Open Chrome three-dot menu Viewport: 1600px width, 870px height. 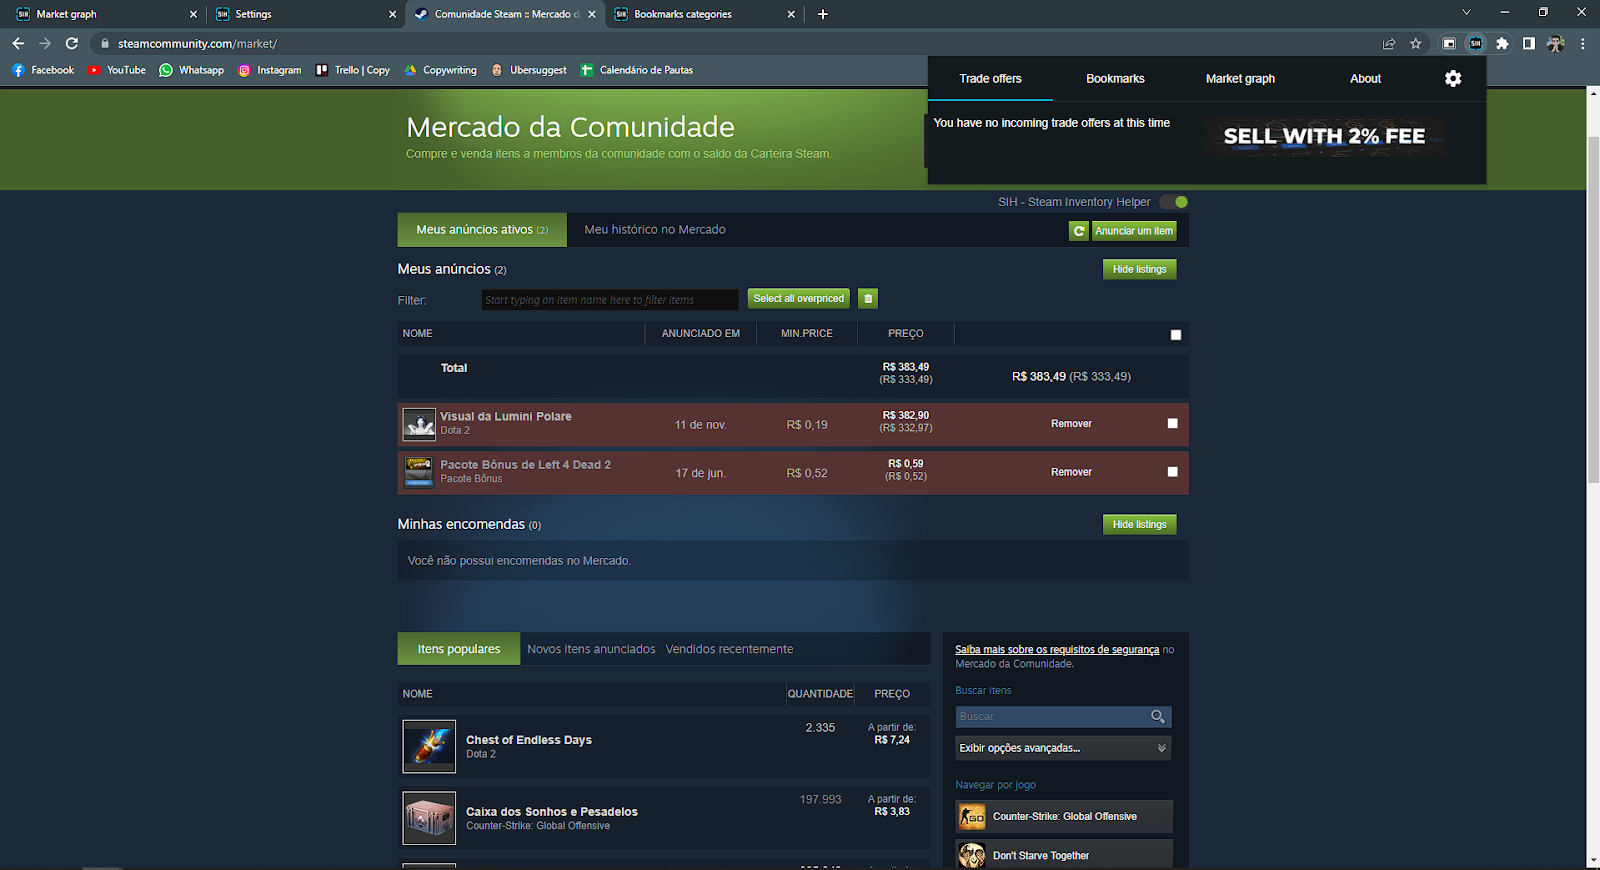[x=1583, y=43]
